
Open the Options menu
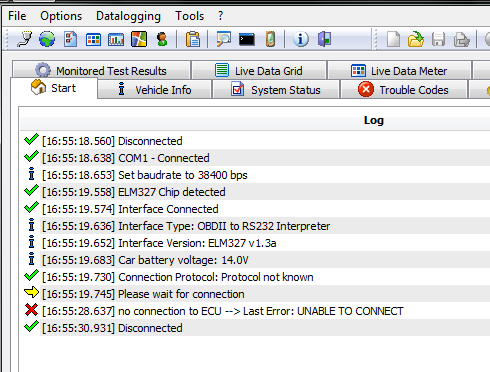click(61, 16)
